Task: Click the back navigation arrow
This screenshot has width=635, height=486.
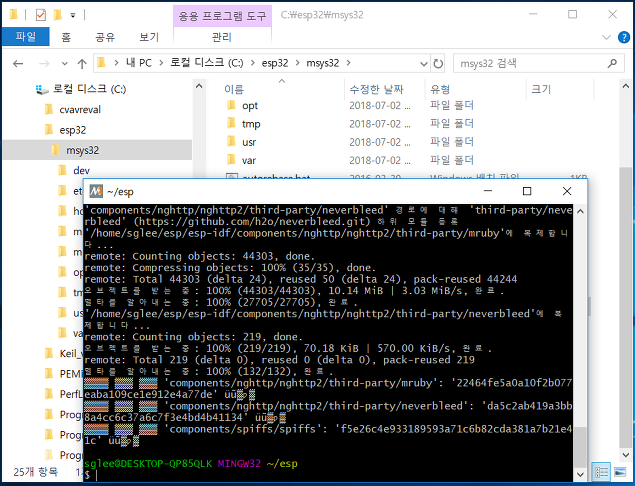Action: click(x=18, y=64)
